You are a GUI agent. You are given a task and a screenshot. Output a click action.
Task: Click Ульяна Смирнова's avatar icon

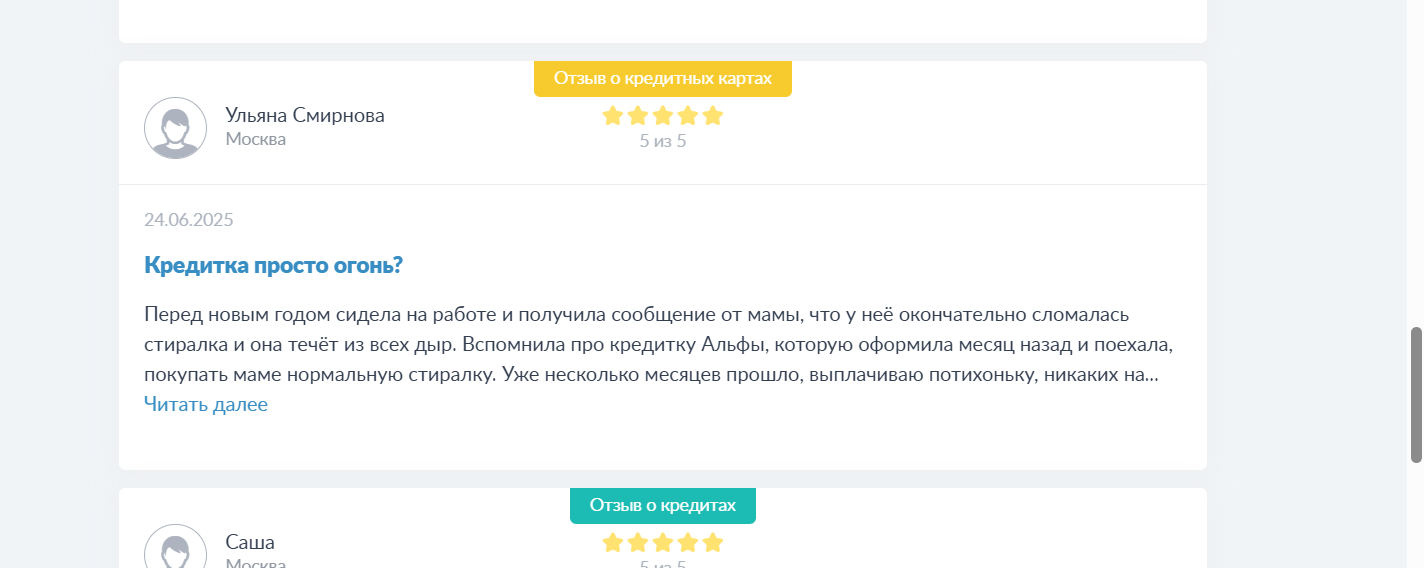tap(176, 128)
